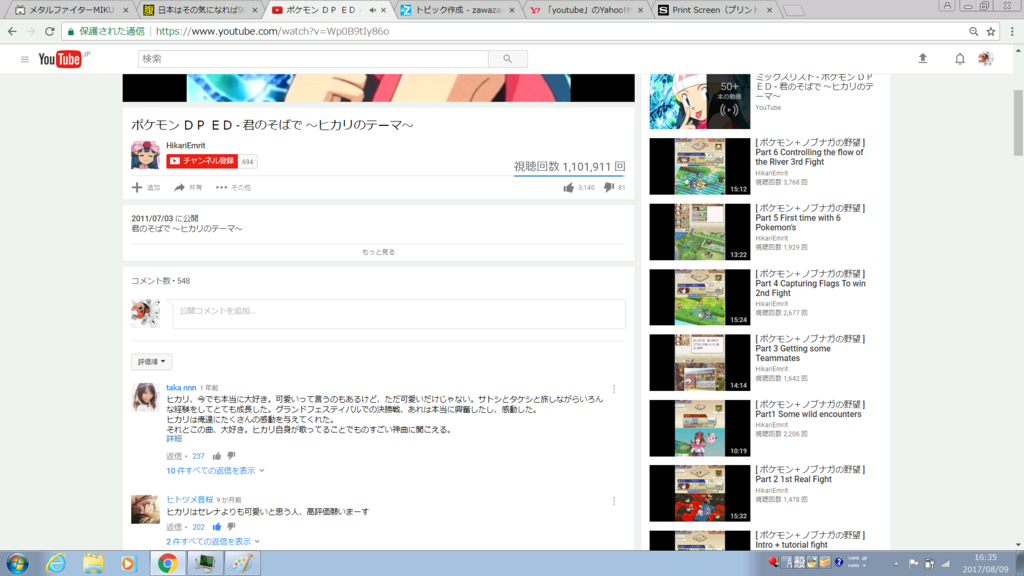
Task: Open the Action Center flag icon
Action: click(x=913, y=563)
